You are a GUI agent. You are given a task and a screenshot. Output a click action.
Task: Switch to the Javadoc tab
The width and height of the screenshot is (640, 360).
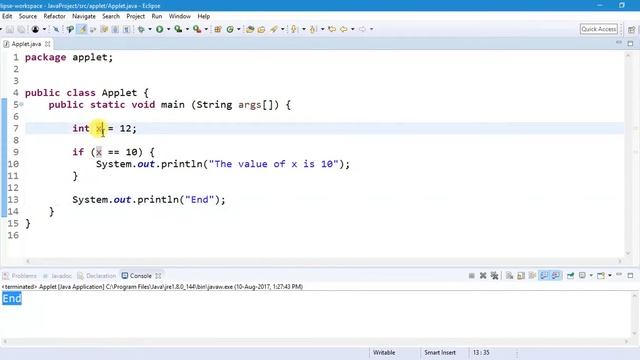58,276
